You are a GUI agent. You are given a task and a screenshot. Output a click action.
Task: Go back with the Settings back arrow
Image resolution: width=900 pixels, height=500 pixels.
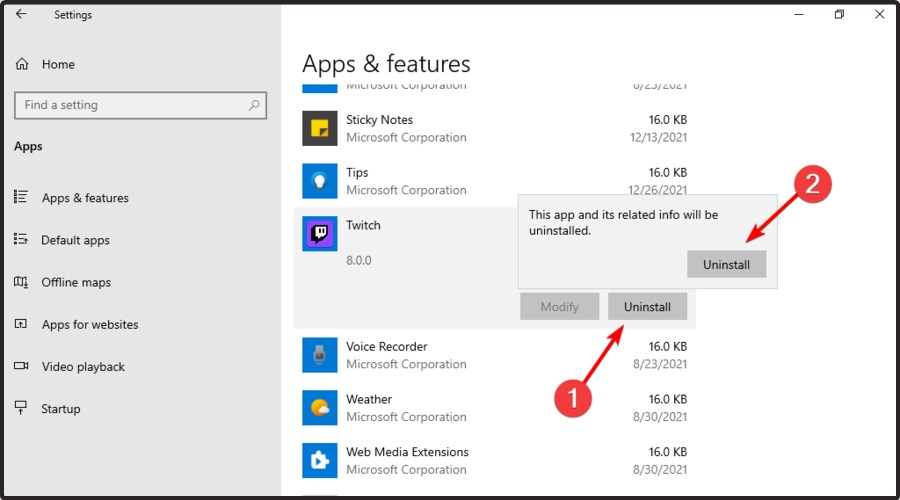21,14
